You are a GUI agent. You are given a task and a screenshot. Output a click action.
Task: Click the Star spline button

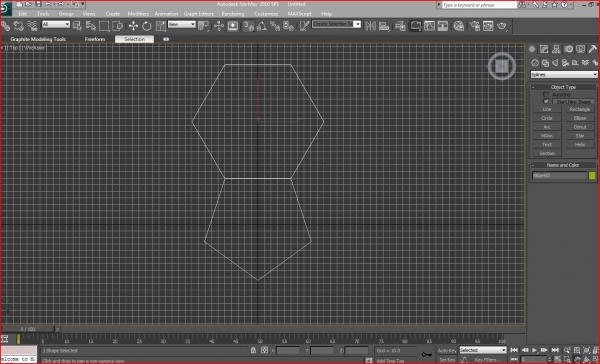(x=580, y=136)
